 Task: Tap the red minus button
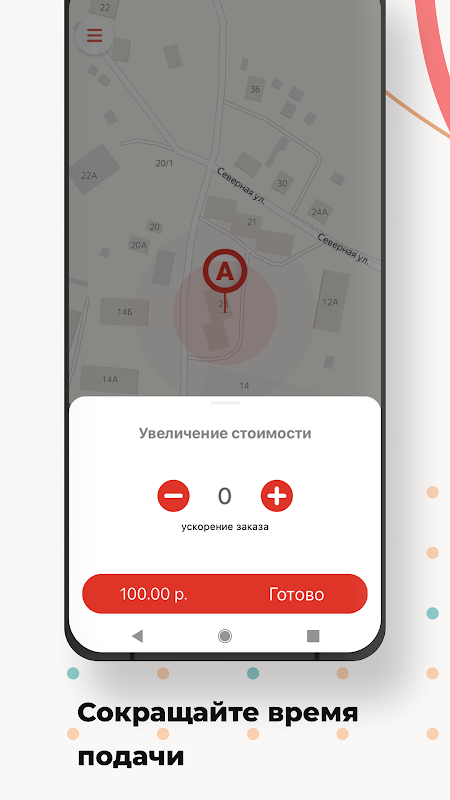coord(173,495)
